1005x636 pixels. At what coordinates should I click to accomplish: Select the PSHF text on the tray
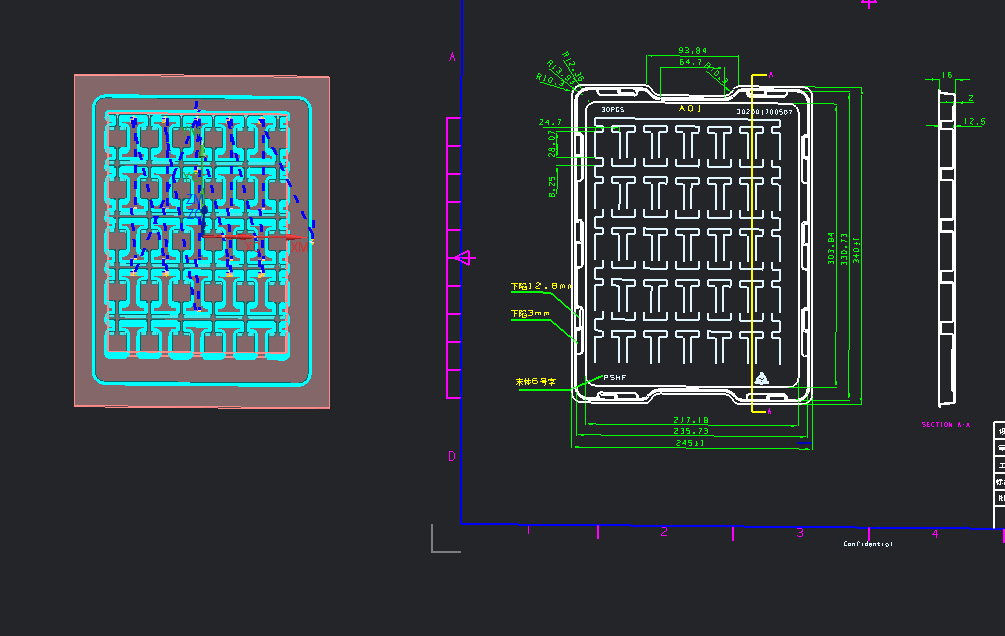[614, 377]
